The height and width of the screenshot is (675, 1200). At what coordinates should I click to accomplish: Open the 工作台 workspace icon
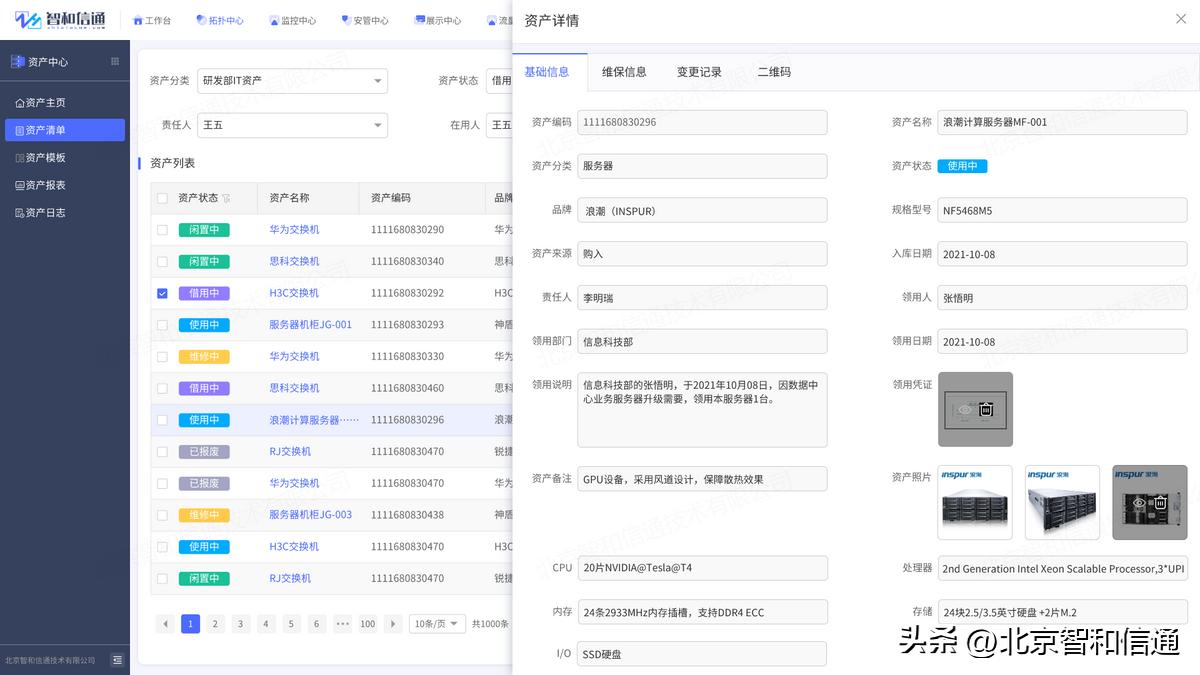[152, 19]
